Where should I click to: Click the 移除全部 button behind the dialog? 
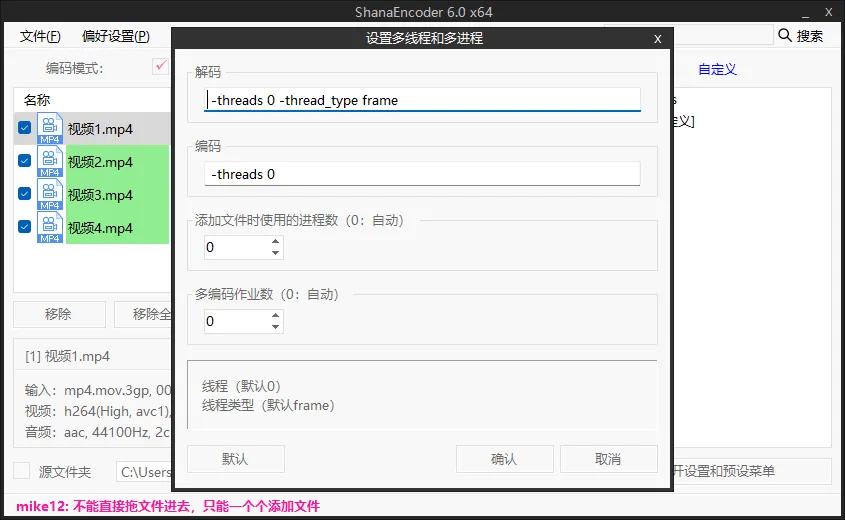point(143,314)
